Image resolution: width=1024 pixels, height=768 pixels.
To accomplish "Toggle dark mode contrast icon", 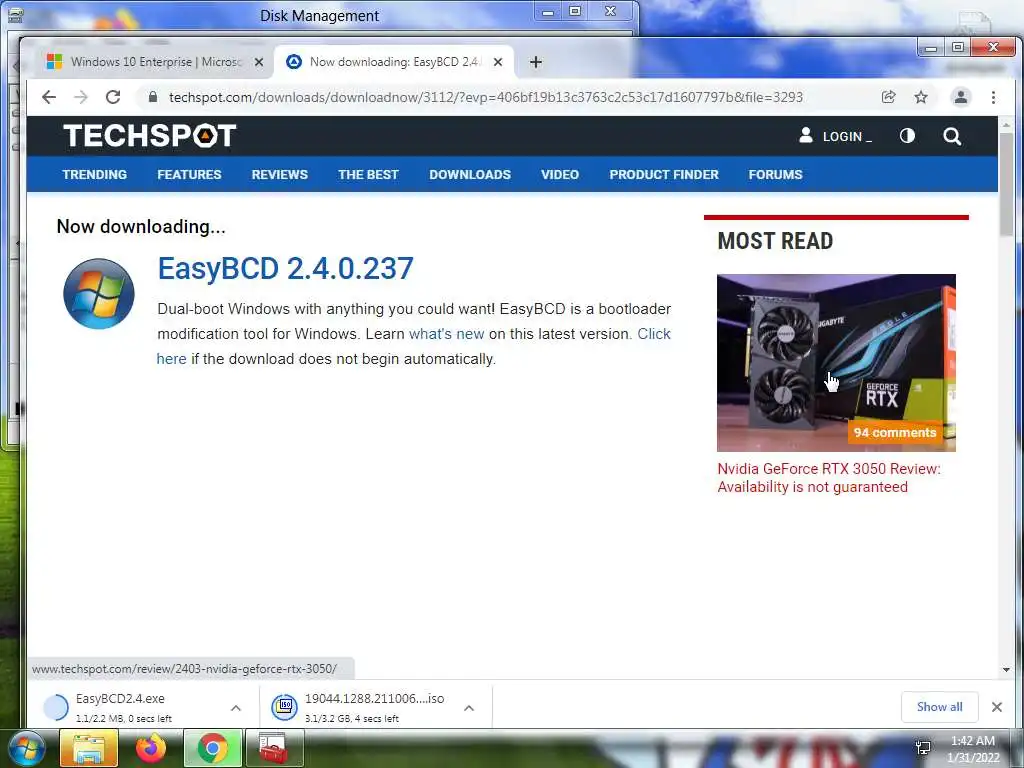I will pos(907,136).
